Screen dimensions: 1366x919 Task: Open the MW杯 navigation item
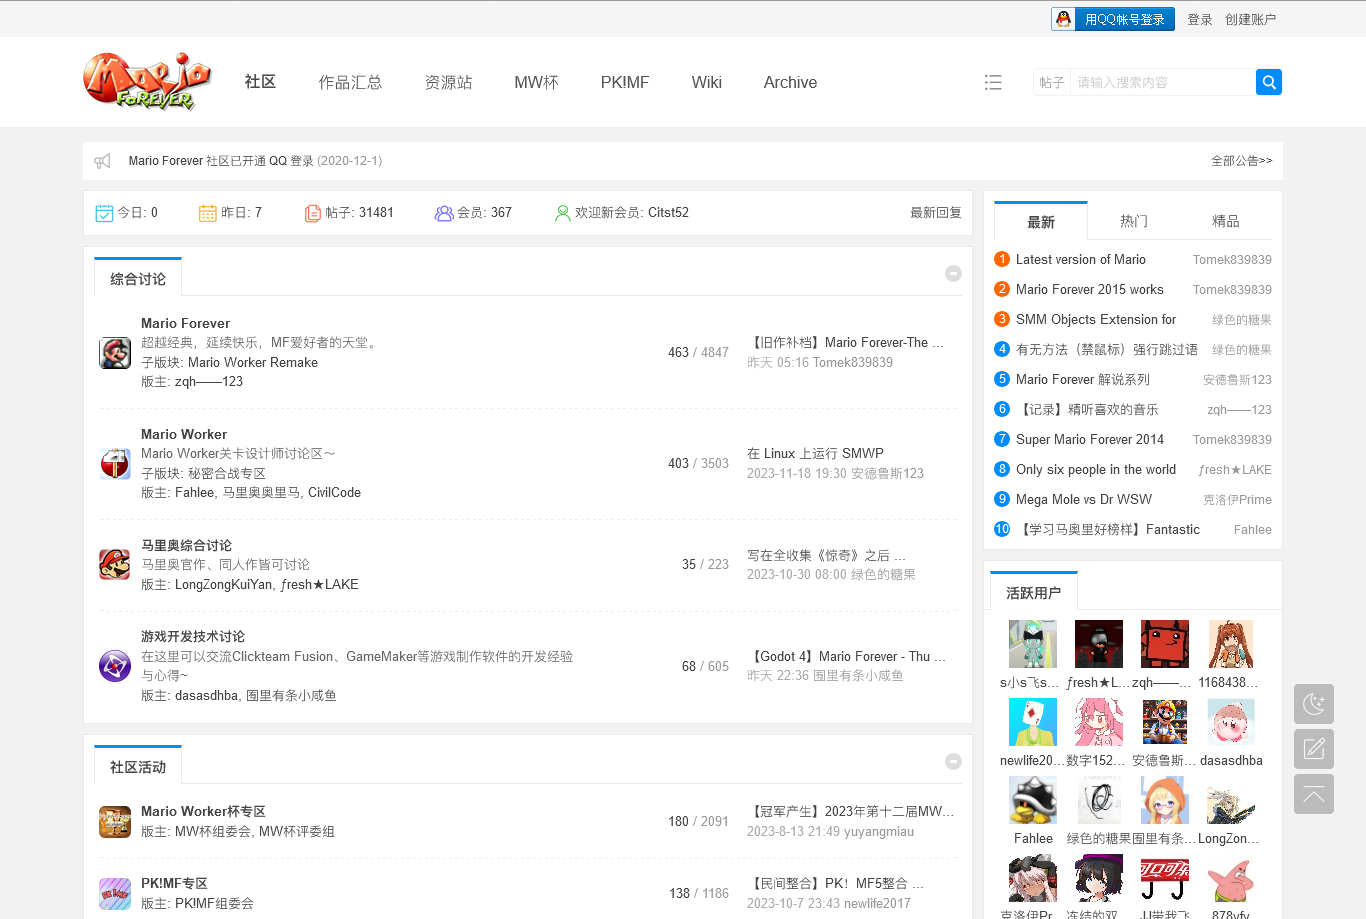pos(536,82)
